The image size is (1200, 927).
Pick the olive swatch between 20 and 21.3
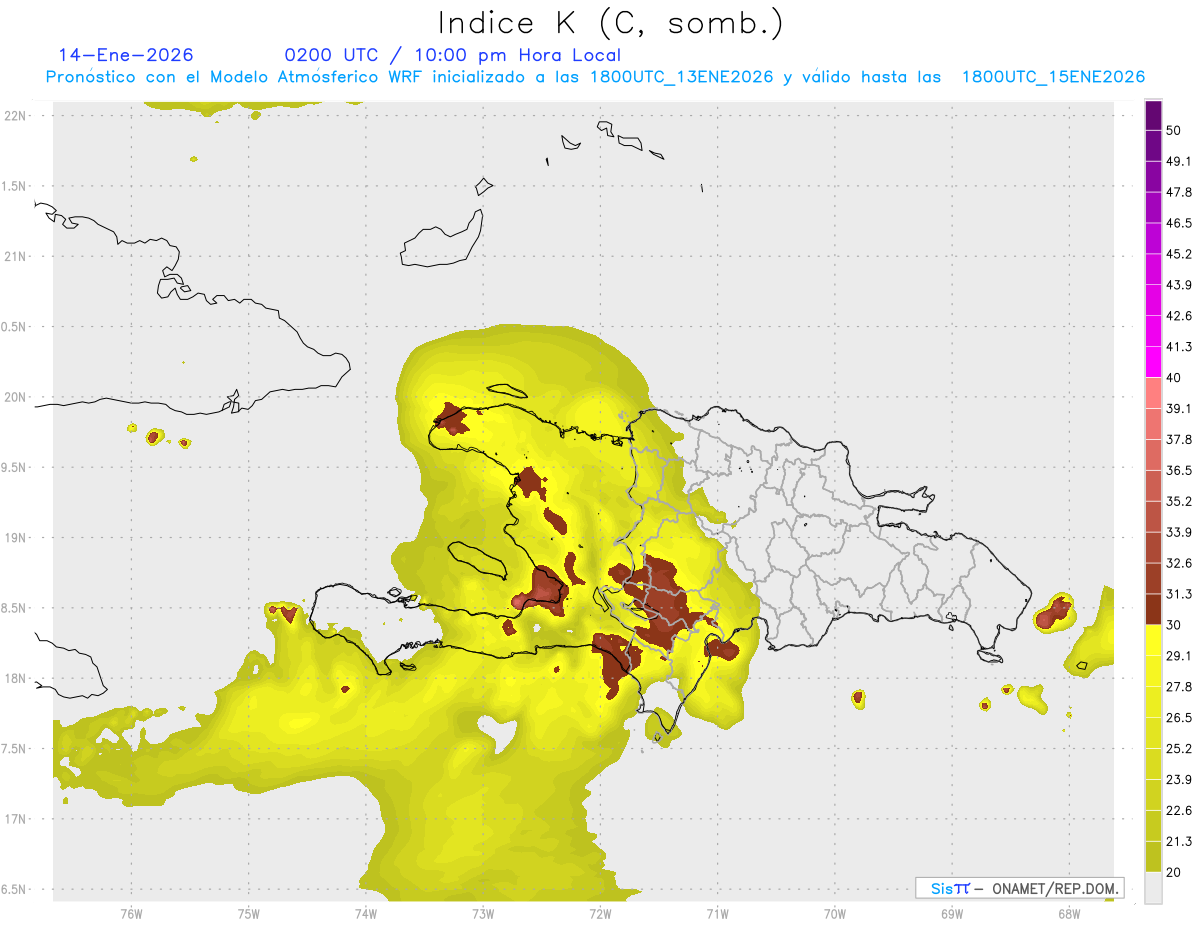(1153, 857)
